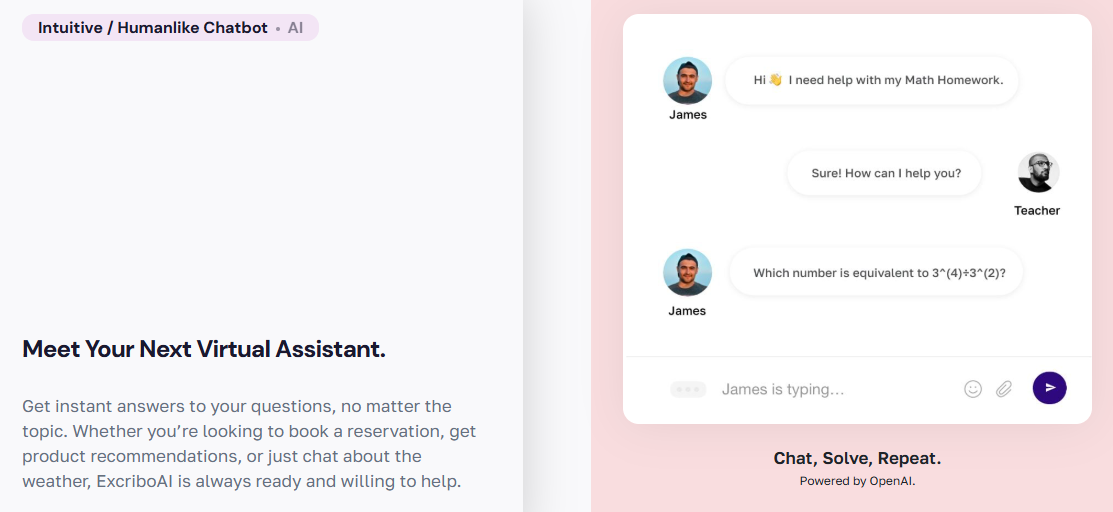This screenshot has width=1113, height=512.
Task: Open the emoji picker smiley icon
Action: tap(973, 389)
